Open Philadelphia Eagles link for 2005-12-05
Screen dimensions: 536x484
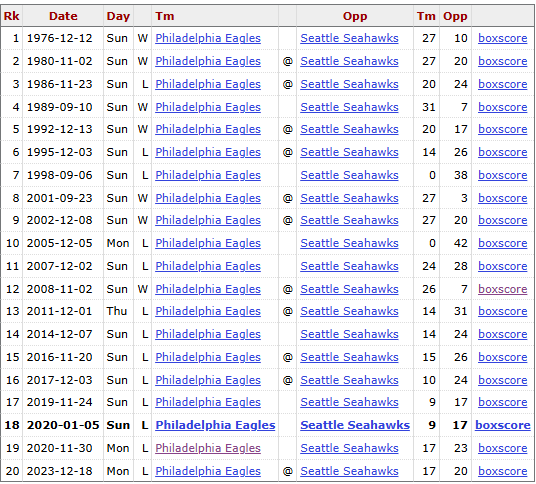click(x=208, y=243)
